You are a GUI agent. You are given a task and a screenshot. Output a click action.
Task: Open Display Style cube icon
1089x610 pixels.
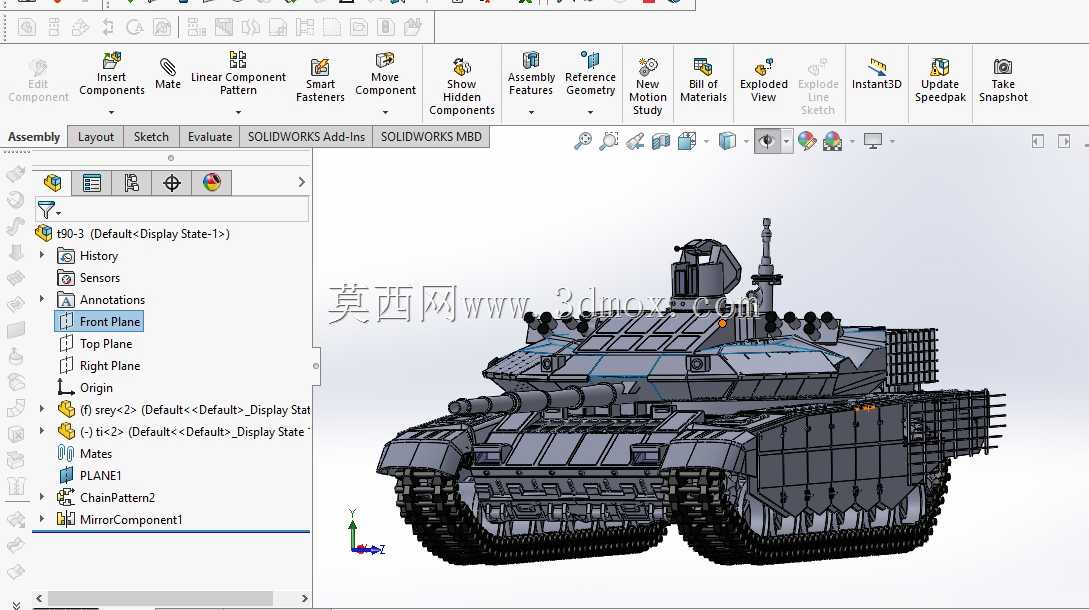click(x=727, y=142)
